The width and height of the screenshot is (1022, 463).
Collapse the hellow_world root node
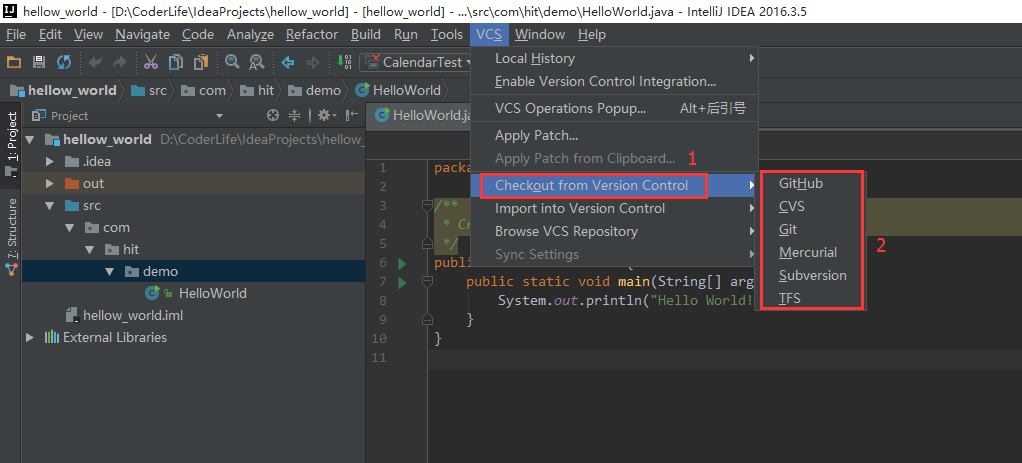[29, 140]
